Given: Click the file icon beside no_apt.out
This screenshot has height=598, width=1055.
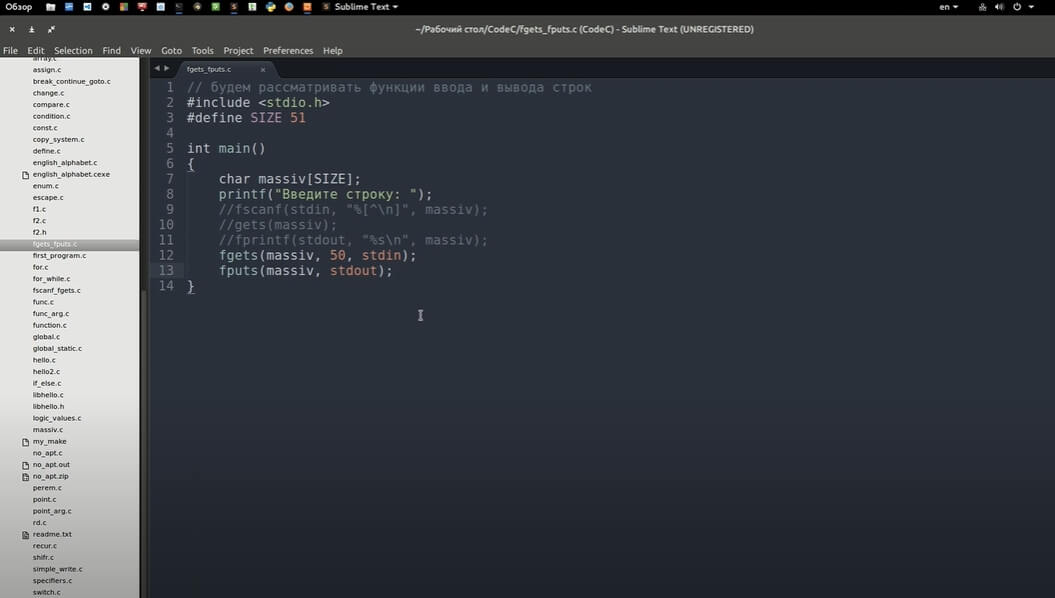Looking at the screenshot, I should tap(26, 465).
